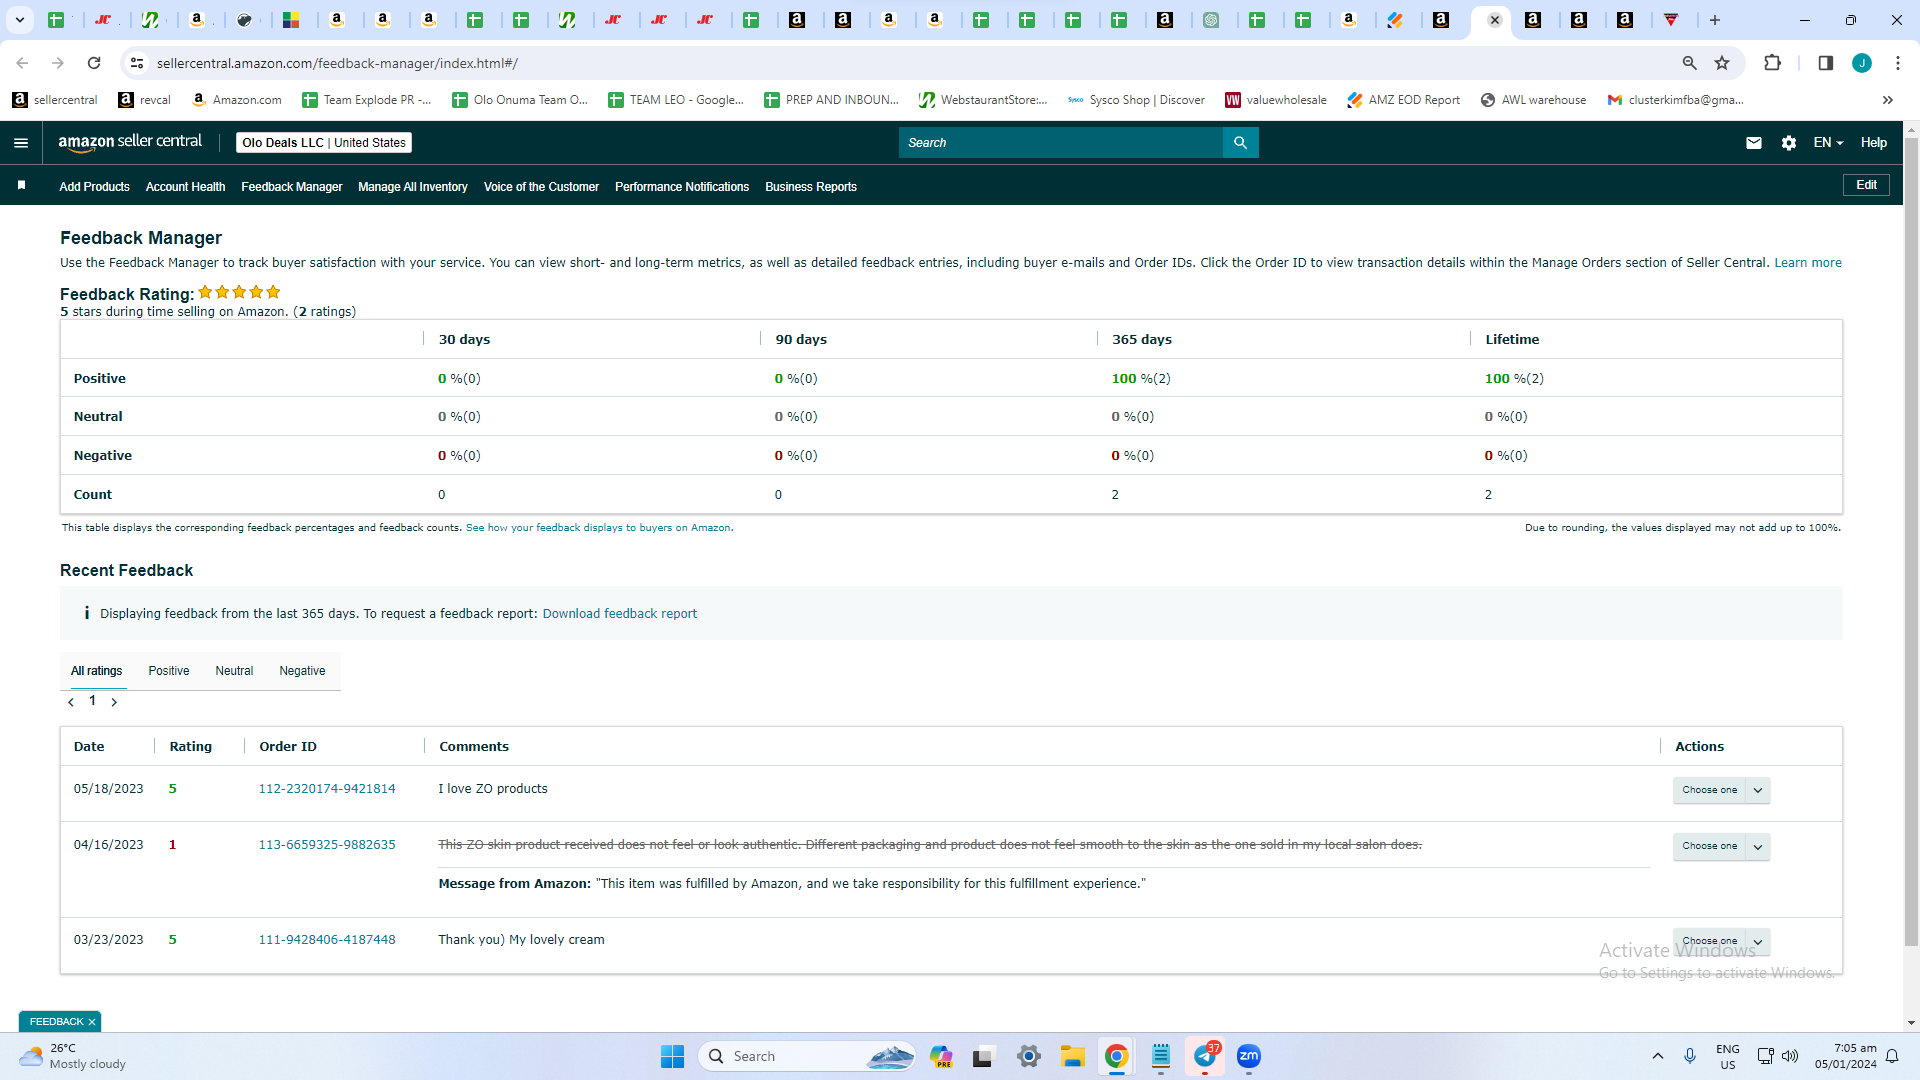
Task: Open the Seller Central hamburger menu
Action: 21,143
